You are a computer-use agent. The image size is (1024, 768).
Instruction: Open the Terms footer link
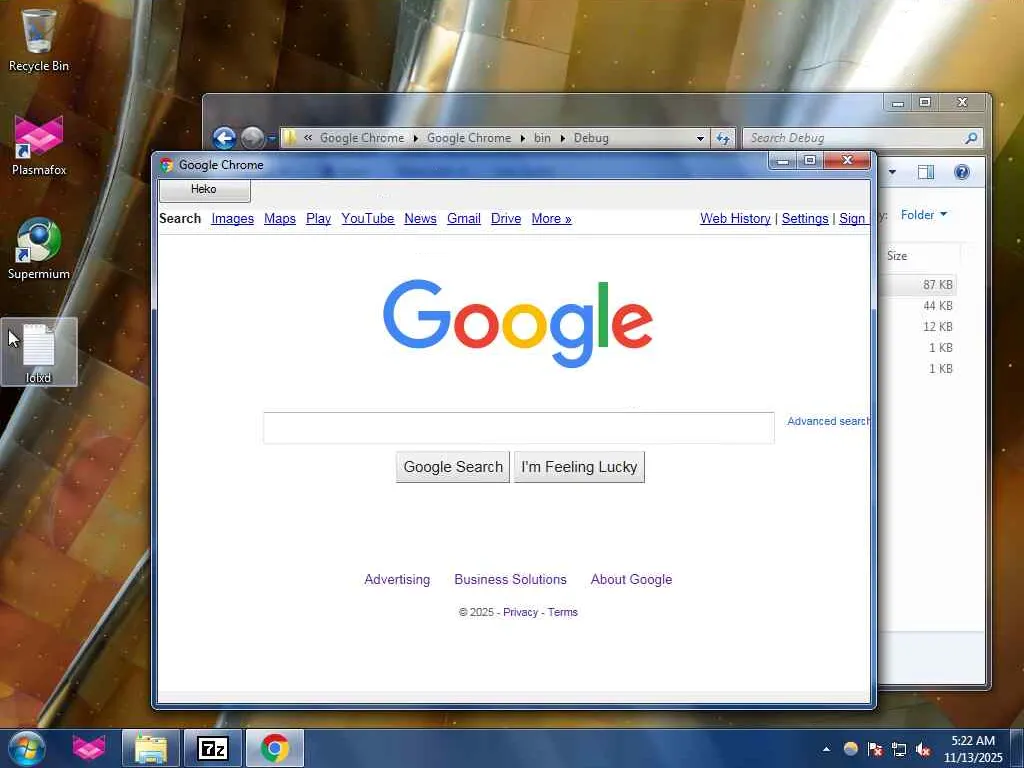(562, 612)
